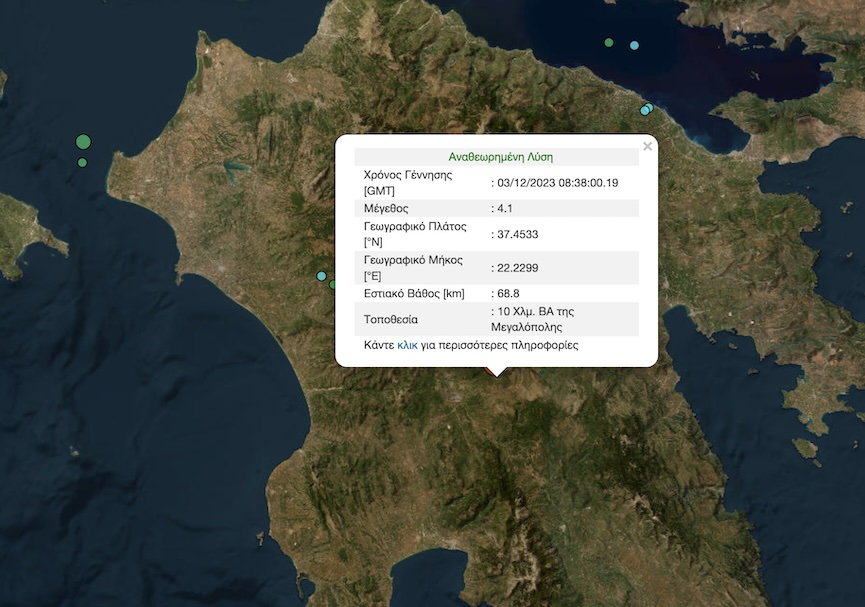Click the longitude value 22.2299
This screenshot has height=607, width=865.
pos(517,268)
